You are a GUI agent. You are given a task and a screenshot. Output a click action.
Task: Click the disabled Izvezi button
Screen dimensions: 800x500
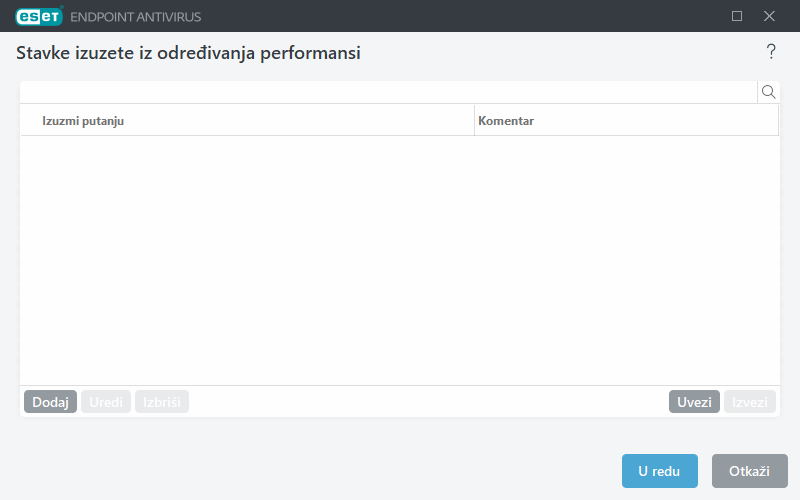(749, 402)
